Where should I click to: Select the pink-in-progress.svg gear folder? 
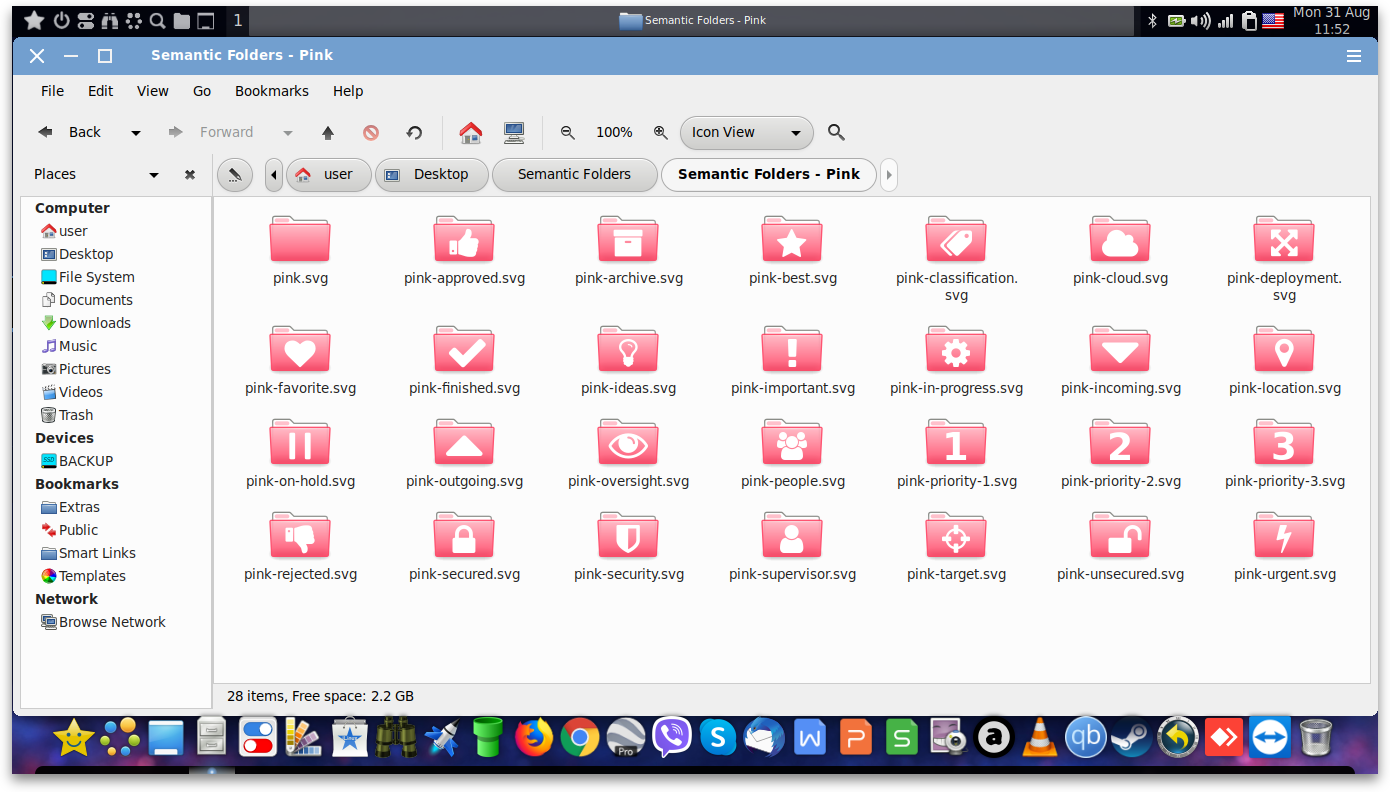click(x=956, y=350)
